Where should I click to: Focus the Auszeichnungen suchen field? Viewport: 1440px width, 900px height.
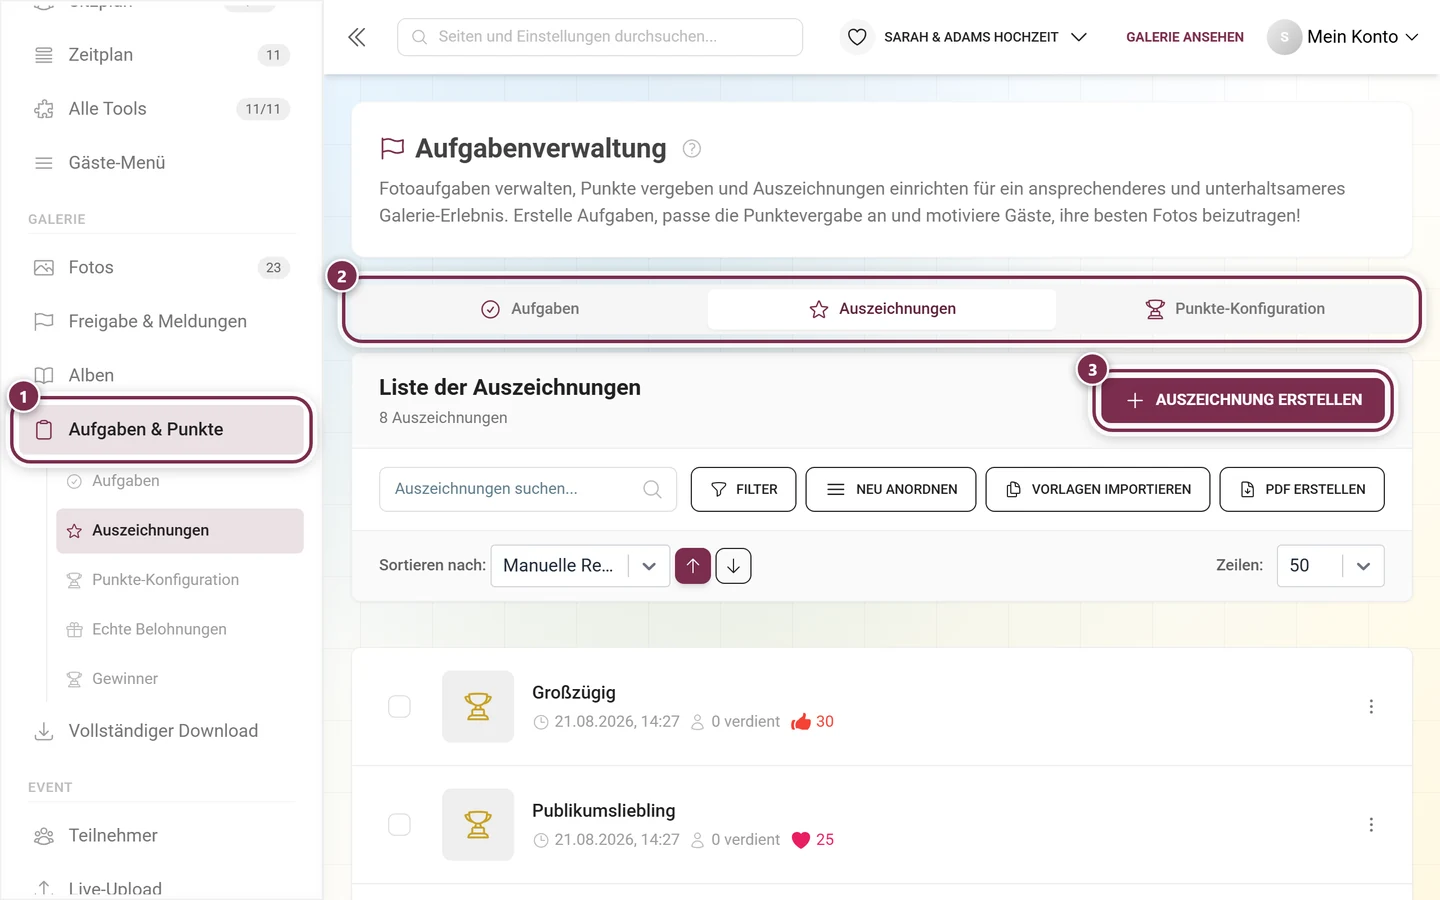(528, 489)
